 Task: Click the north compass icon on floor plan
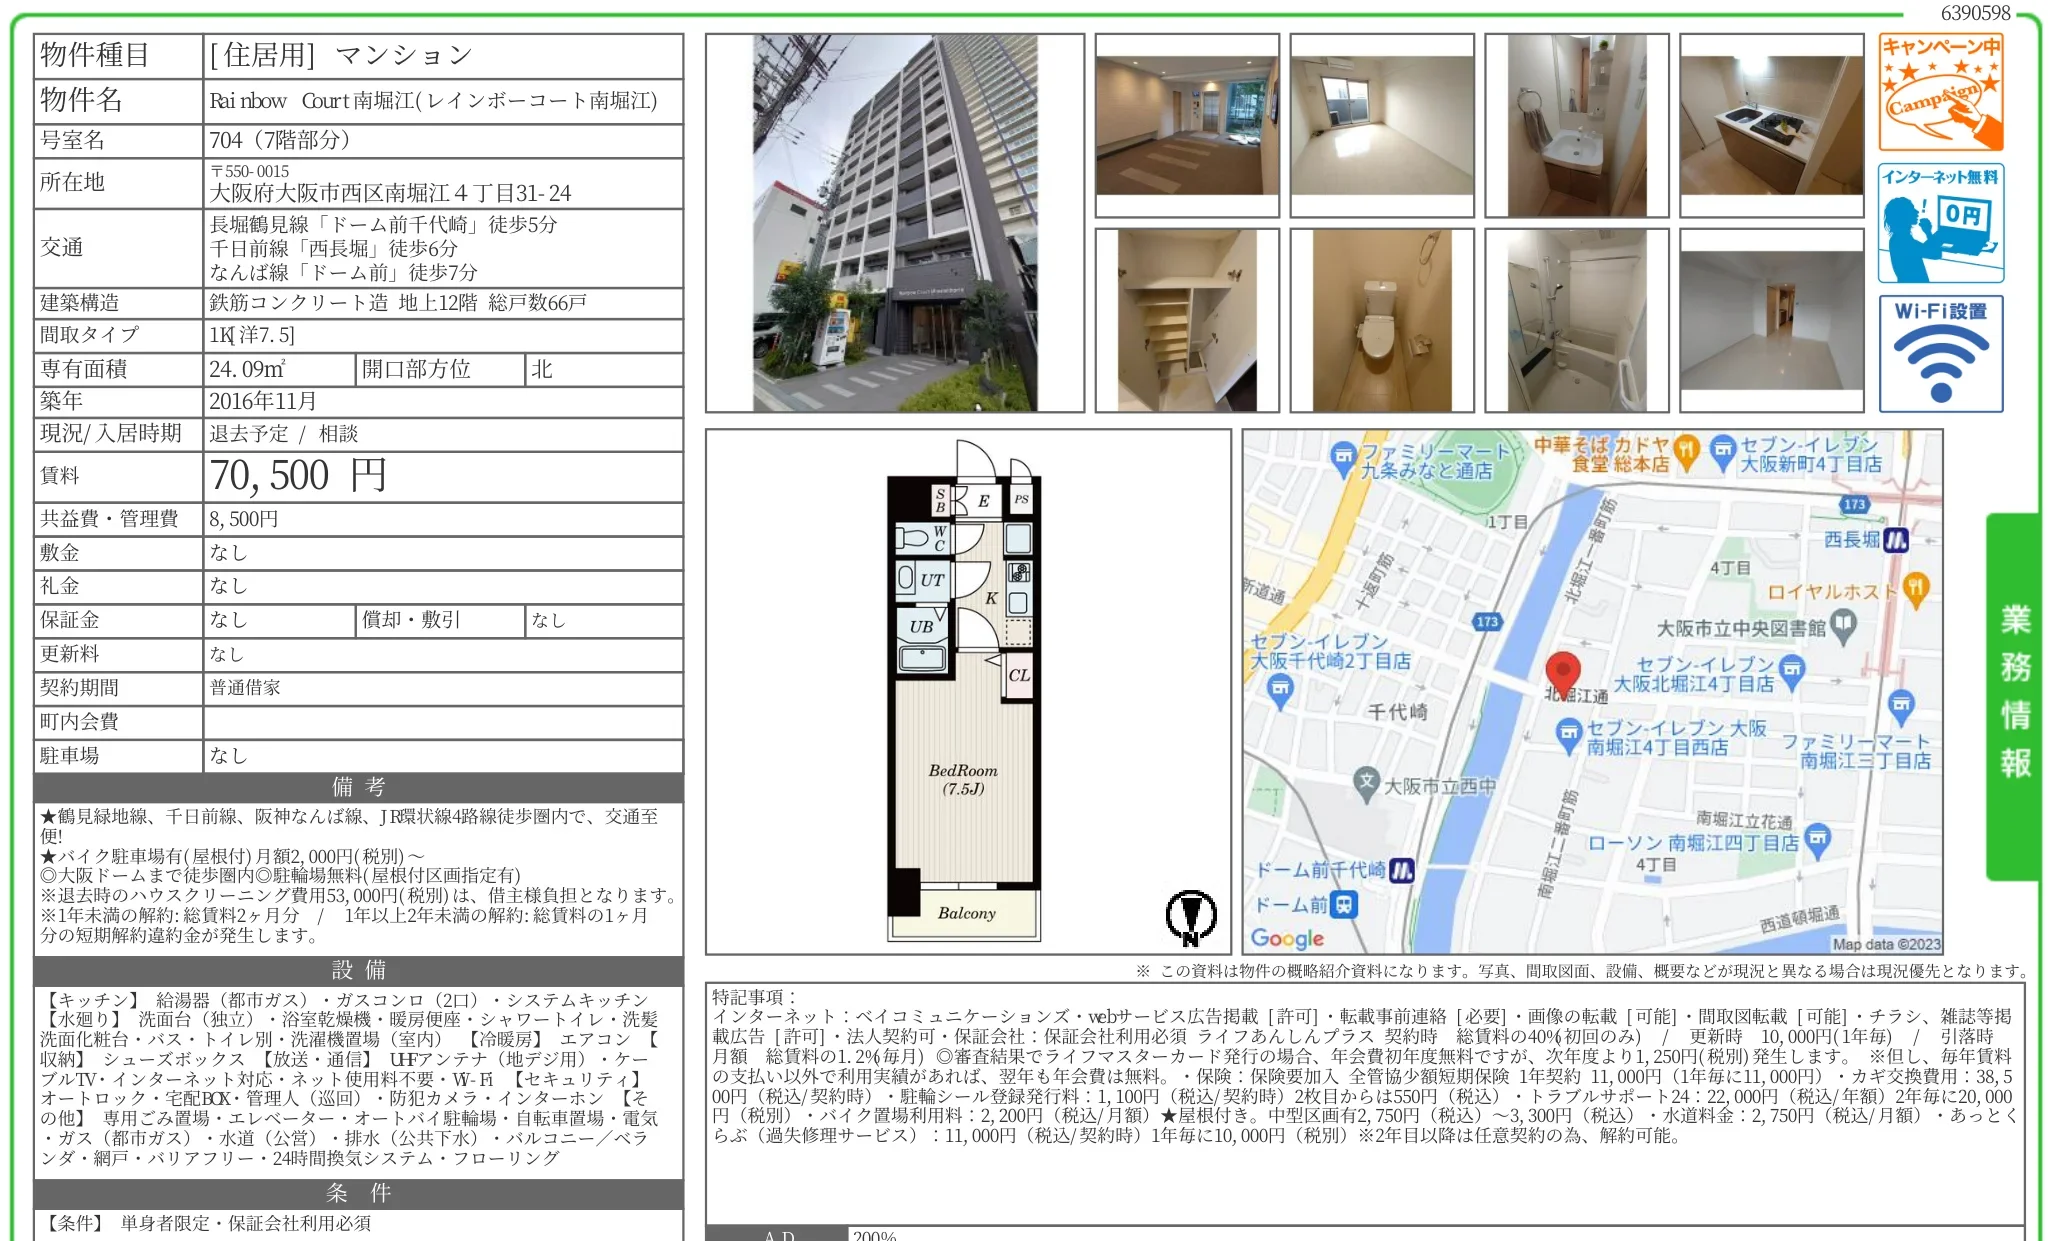point(1190,916)
